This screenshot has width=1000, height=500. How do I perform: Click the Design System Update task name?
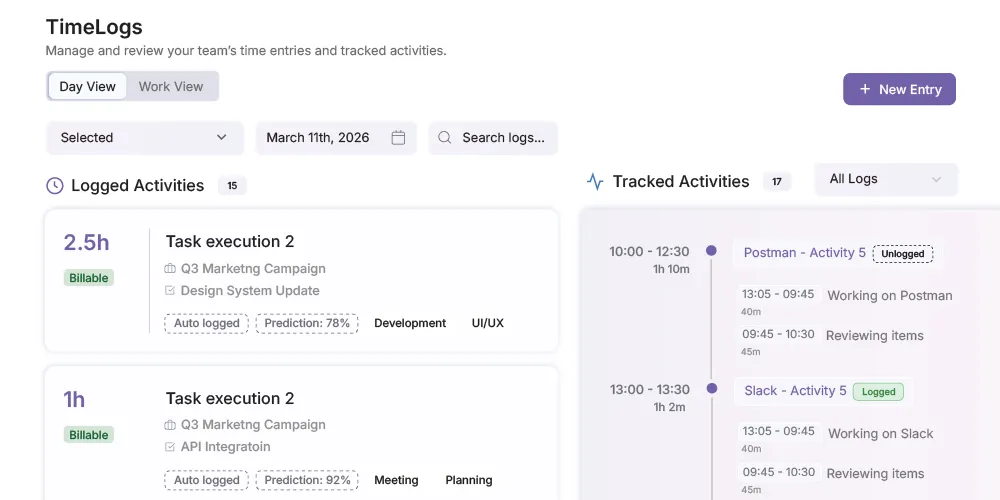click(x=250, y=291)
